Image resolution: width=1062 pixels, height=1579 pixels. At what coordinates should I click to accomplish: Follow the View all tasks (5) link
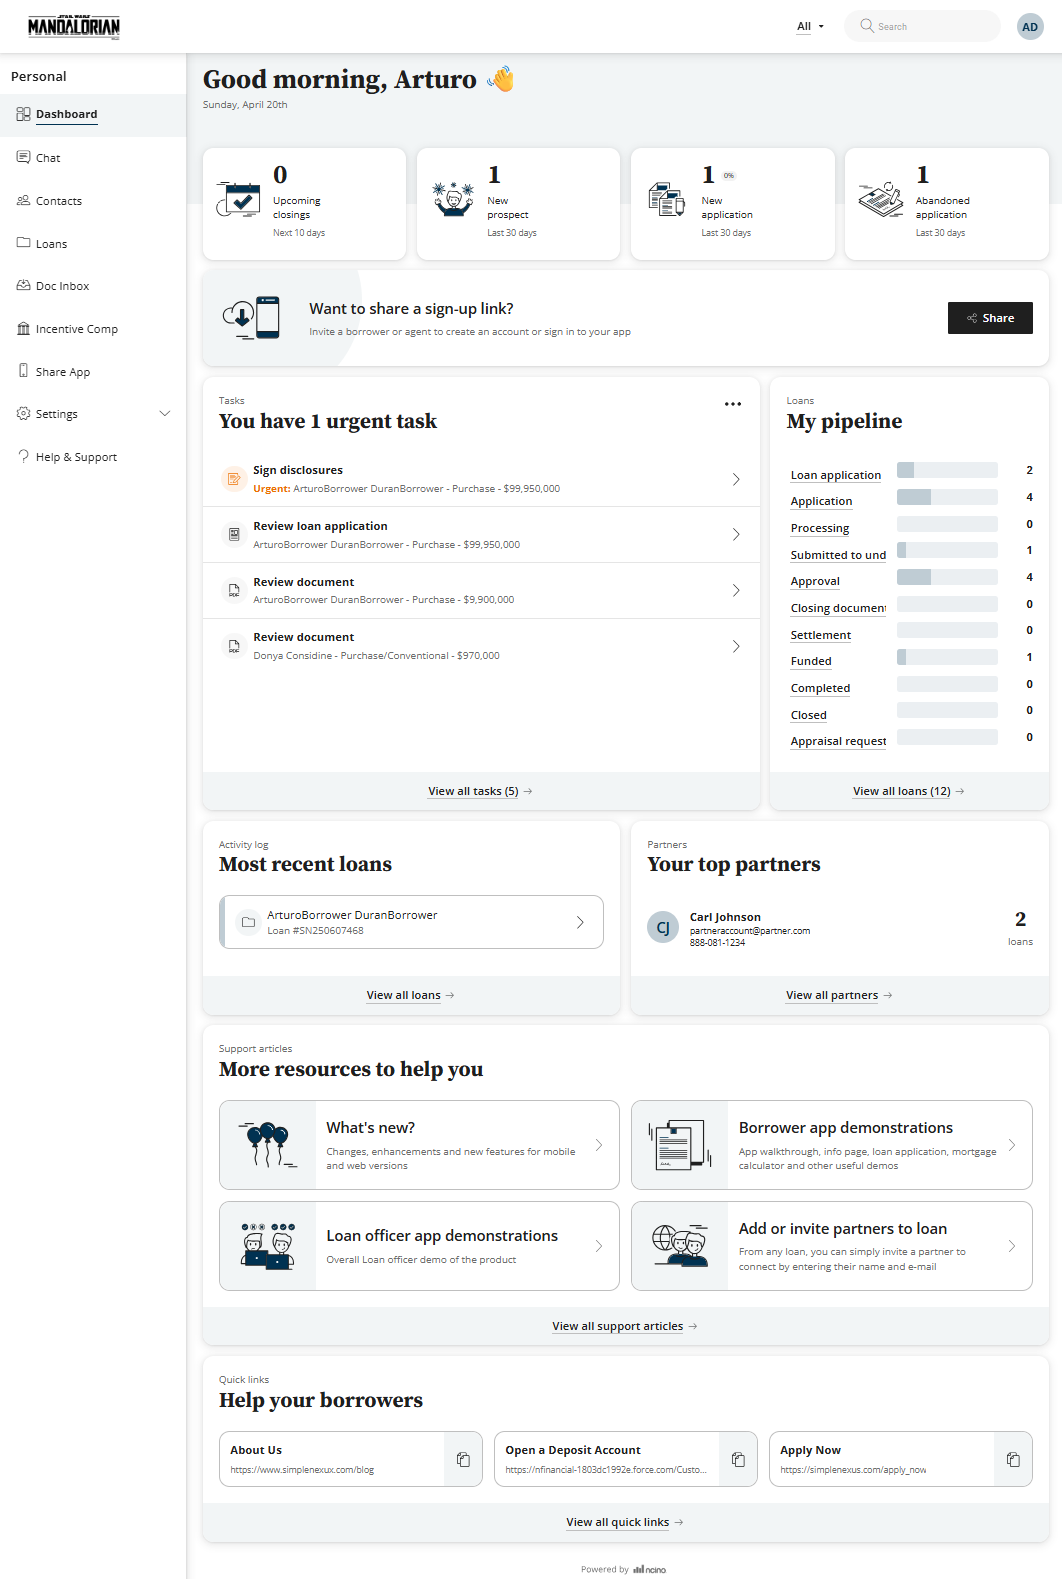click(x=473, y=791)
